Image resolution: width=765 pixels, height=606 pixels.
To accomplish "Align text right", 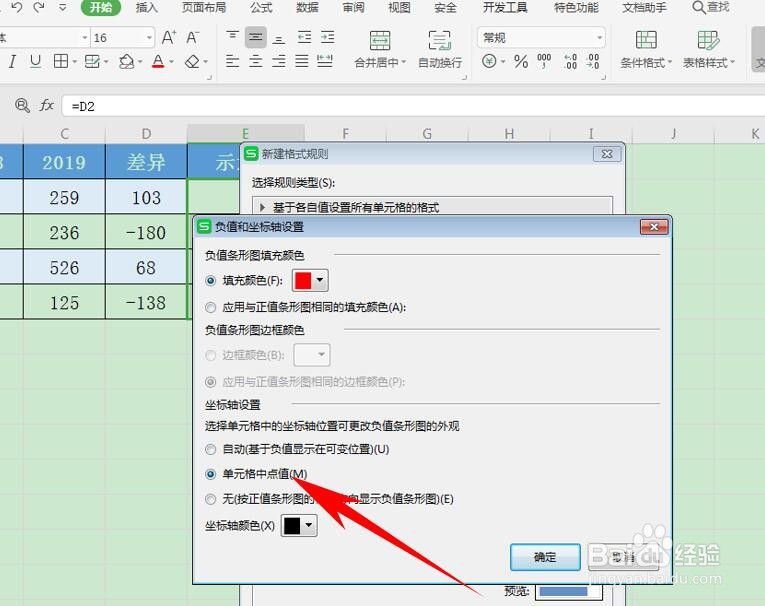I will click(279, 61).
